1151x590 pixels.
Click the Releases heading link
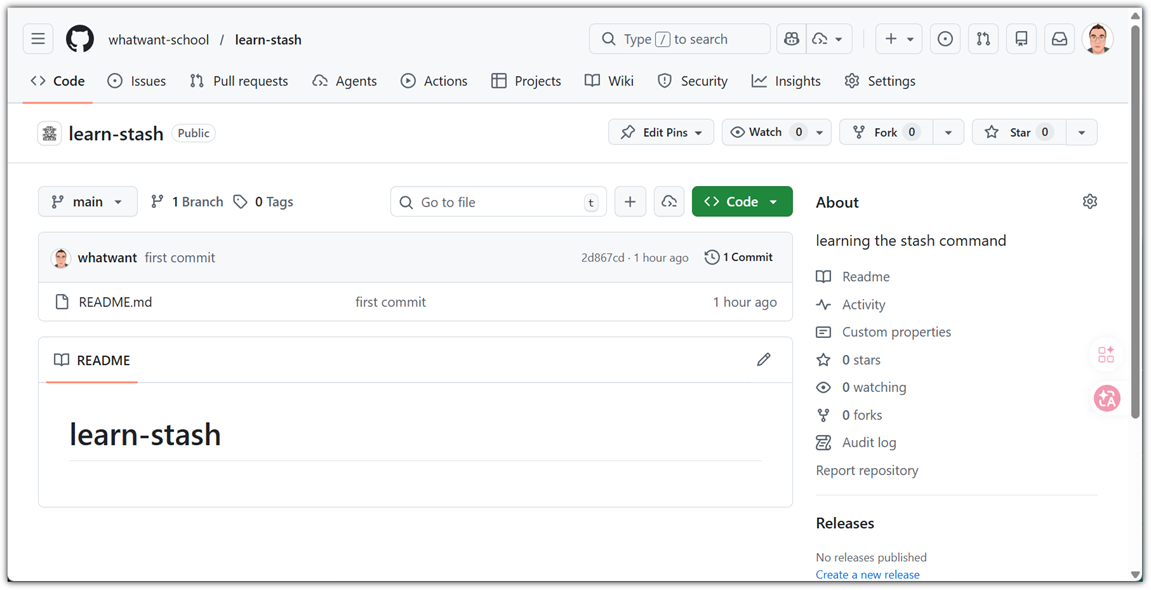[845, 523]
